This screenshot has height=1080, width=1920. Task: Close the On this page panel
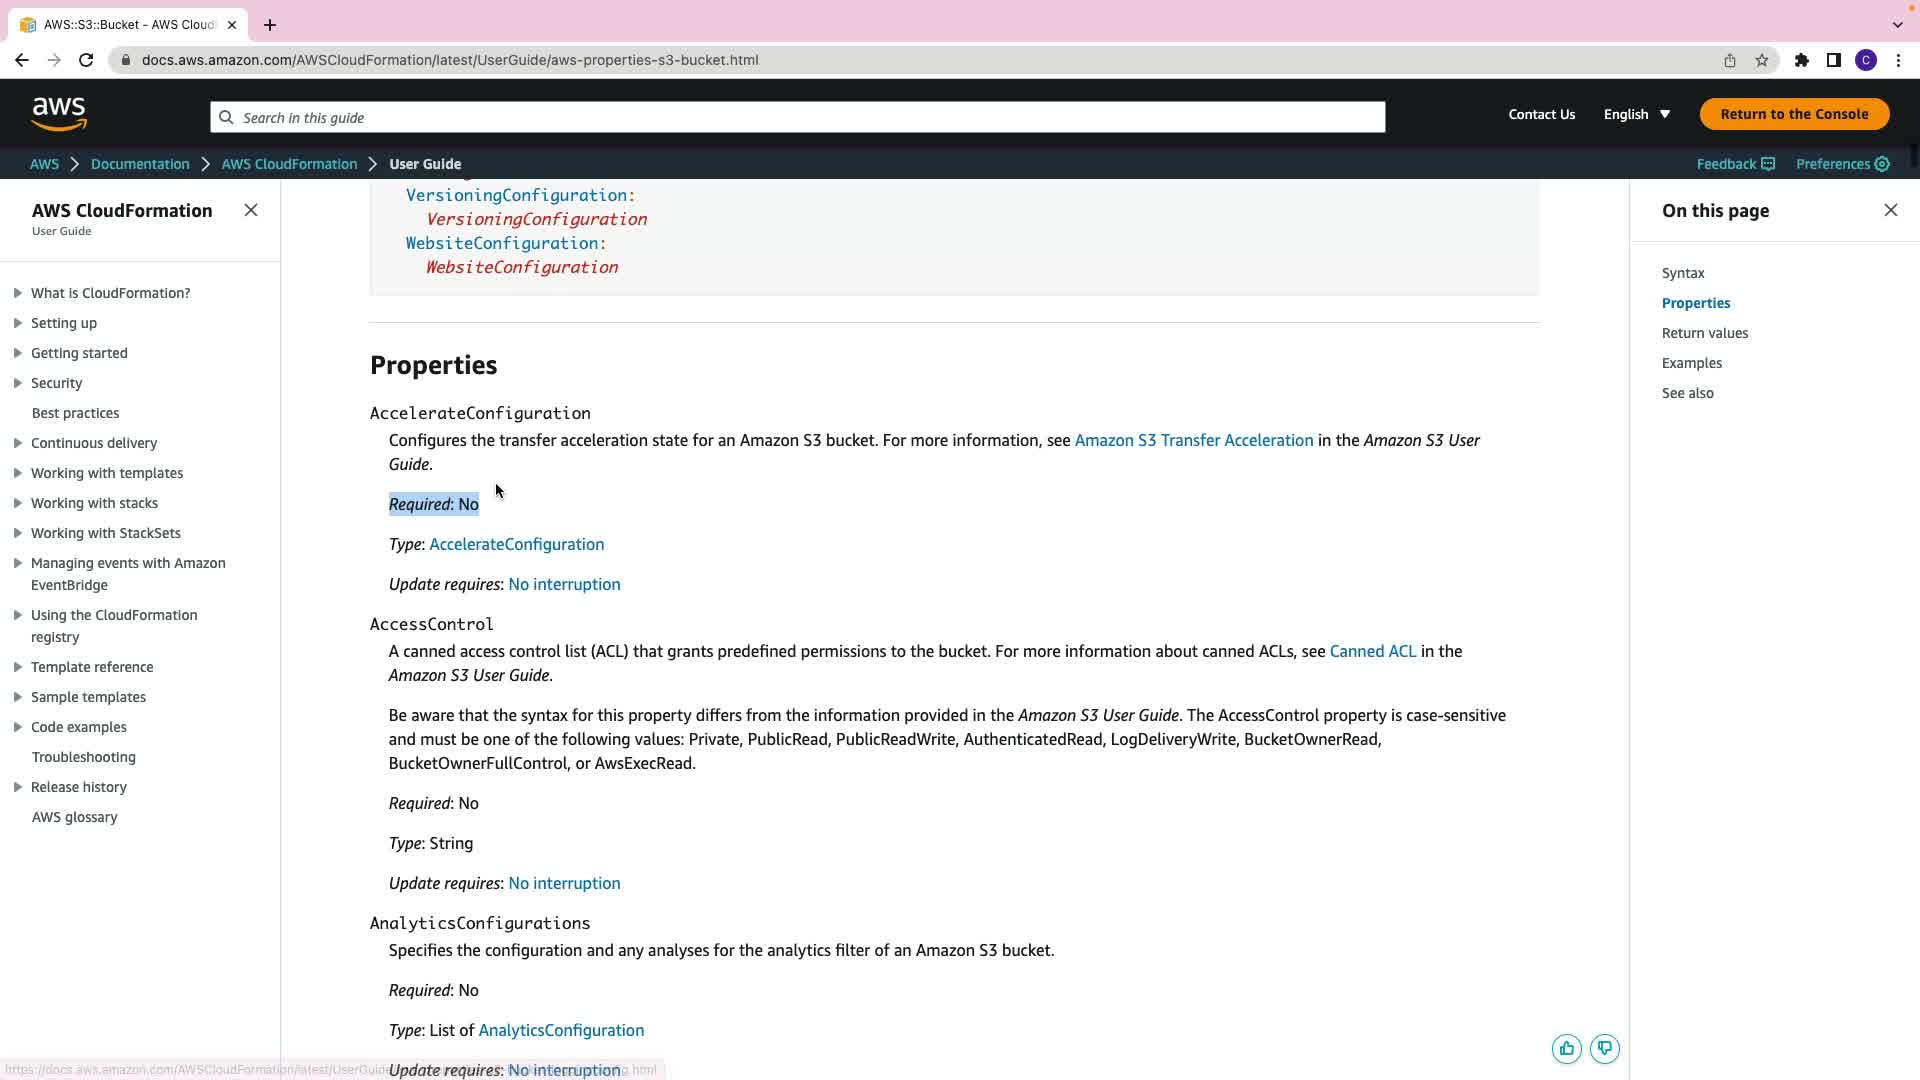tap(1890, 210)
